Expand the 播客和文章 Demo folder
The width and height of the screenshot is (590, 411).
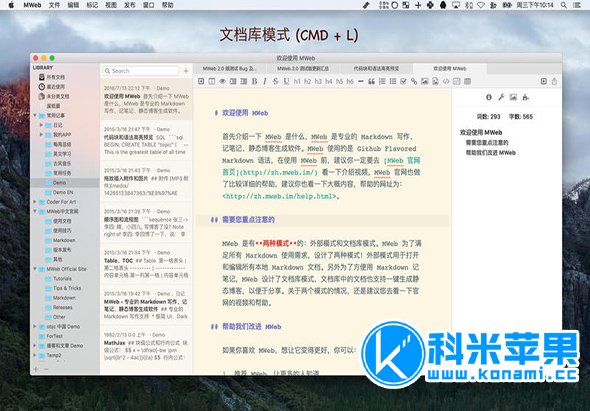(35, 346)
